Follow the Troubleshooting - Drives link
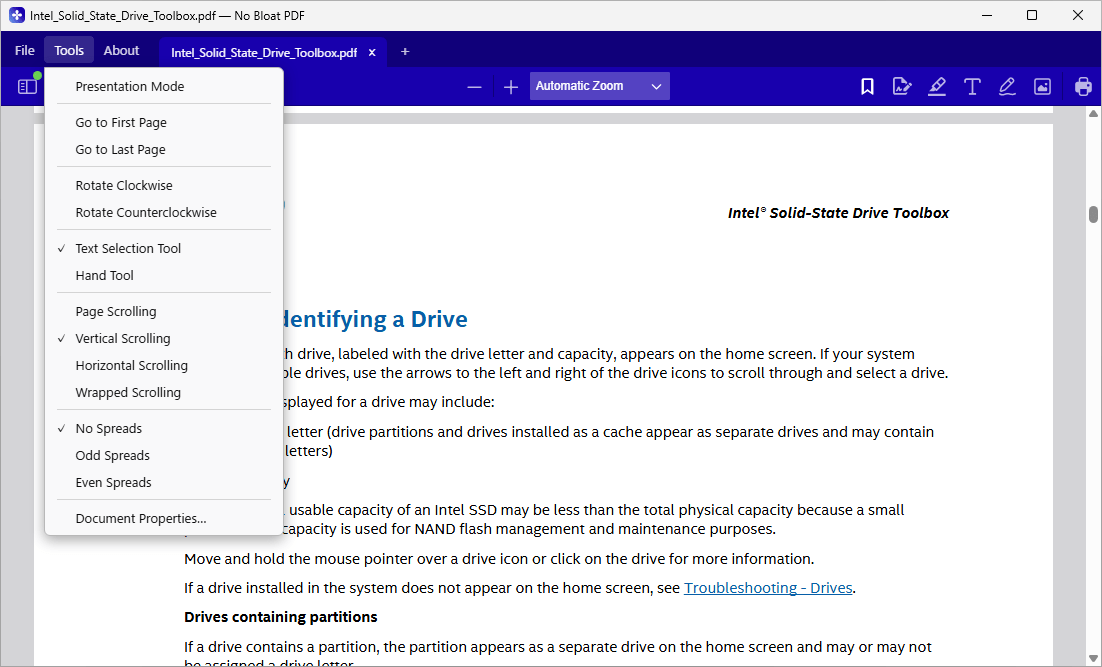Screen dimensions: 1102x667 click(x=768, y=588)
